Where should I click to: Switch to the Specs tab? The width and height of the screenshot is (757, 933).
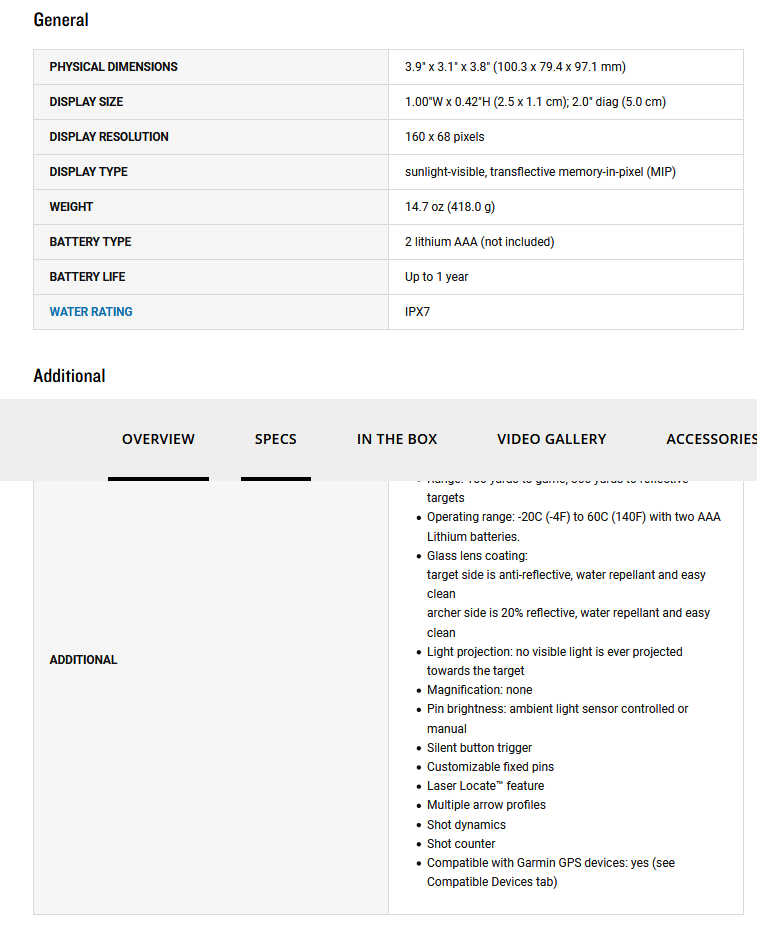pyautogui.click(x=275, y=439)
